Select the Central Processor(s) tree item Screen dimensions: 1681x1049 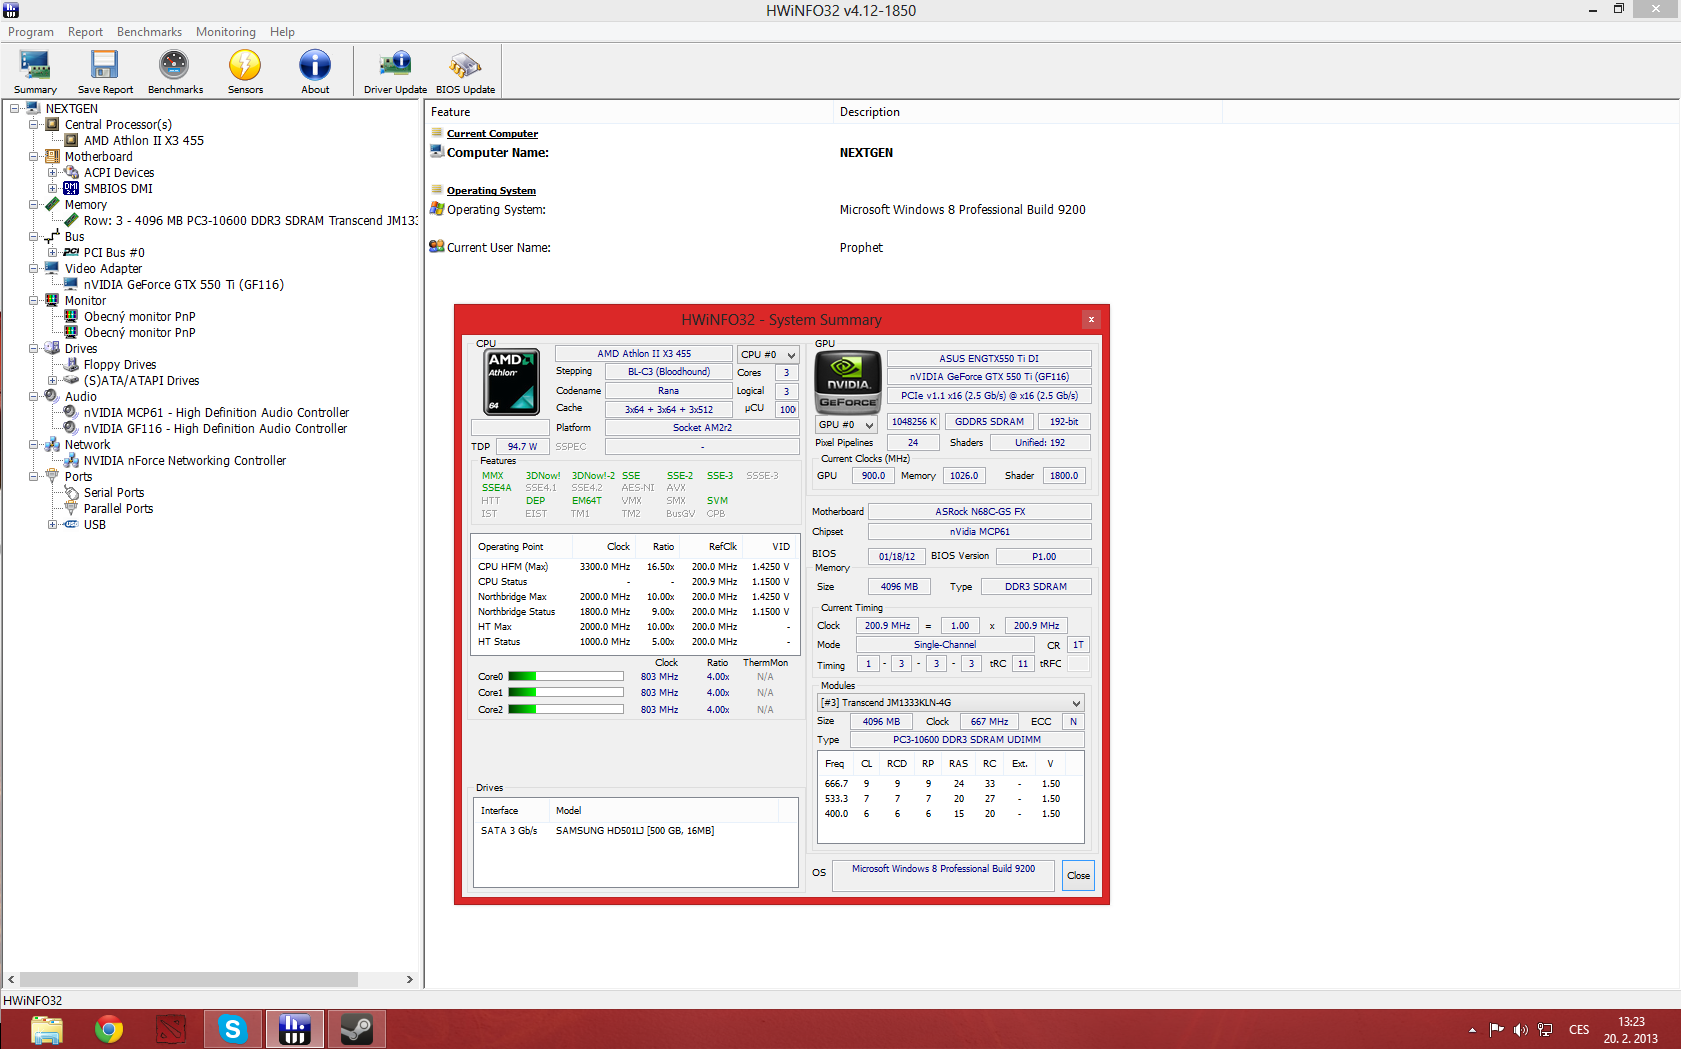[118, 124]
